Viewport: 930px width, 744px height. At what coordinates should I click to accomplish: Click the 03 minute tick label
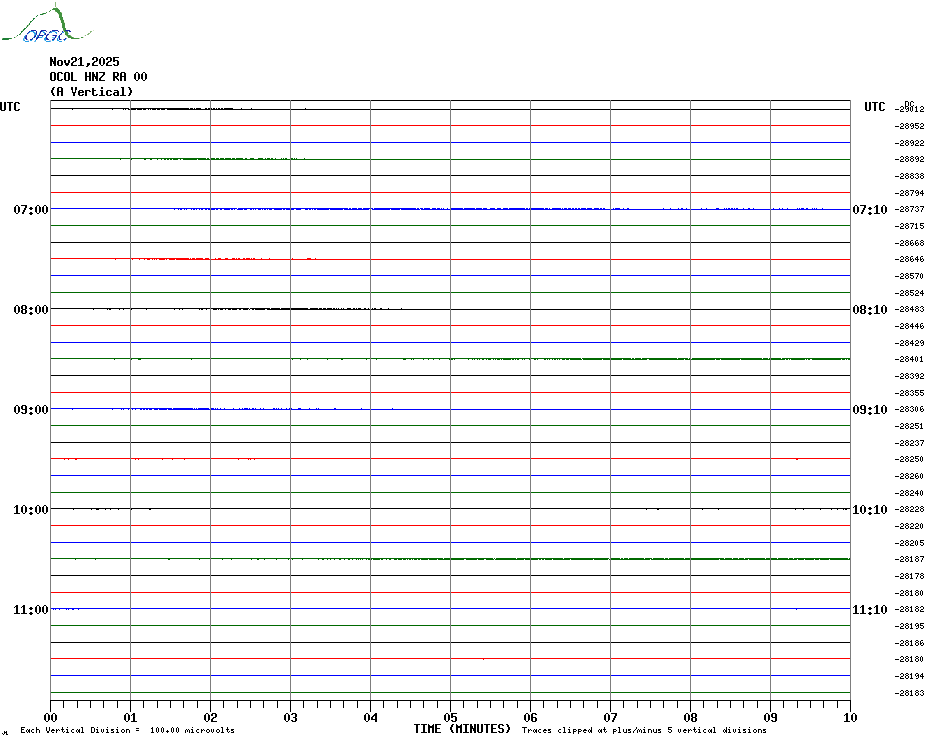(x=290, y=717)
